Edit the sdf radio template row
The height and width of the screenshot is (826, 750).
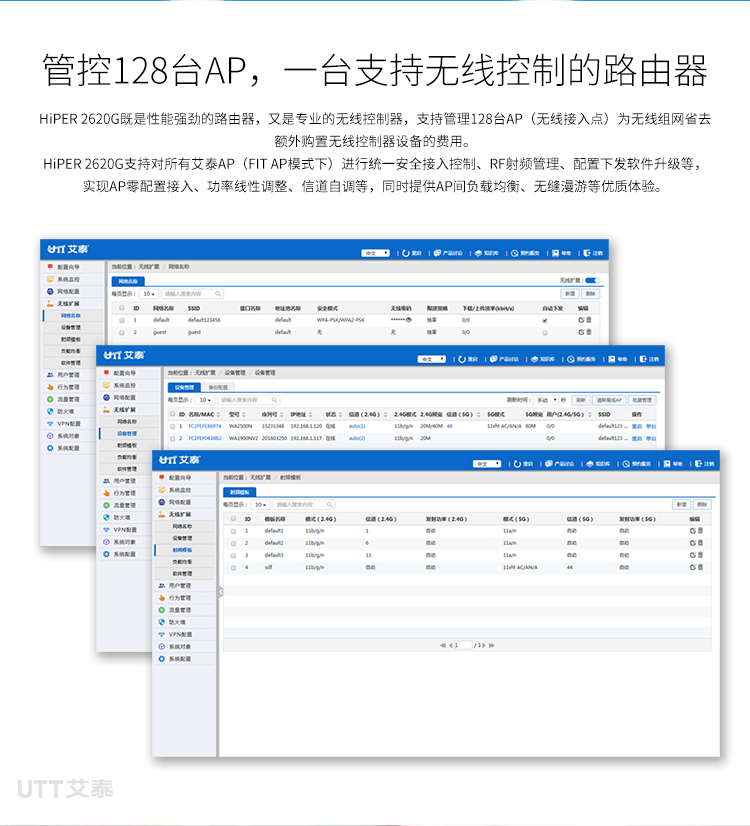(x=693, y=567)
